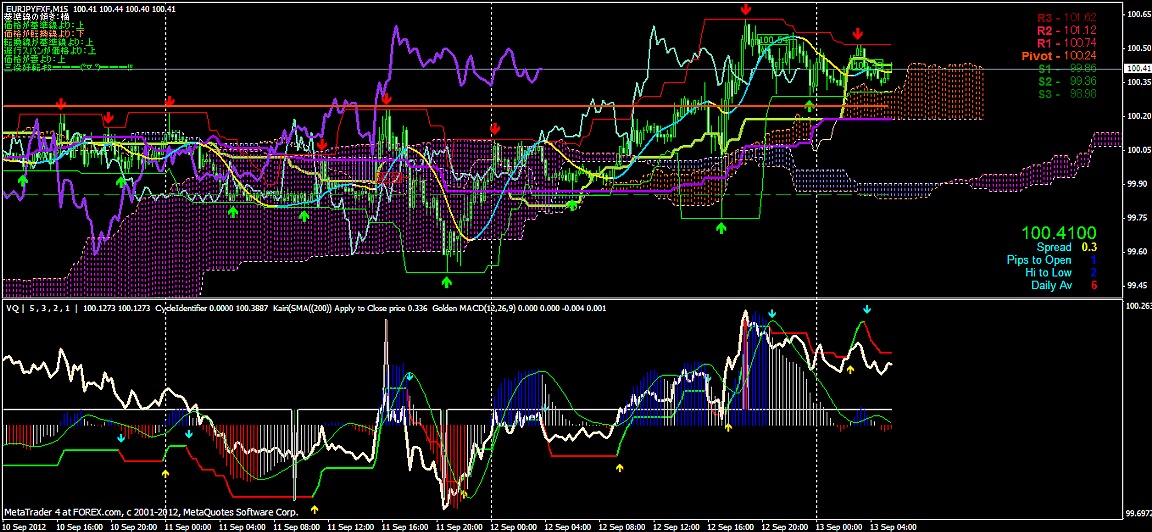Image resolution: width=1152 pixels, height=532 pixels.
Task: Click the 100.65 mark on the price axis
Action: point(1137,15)
